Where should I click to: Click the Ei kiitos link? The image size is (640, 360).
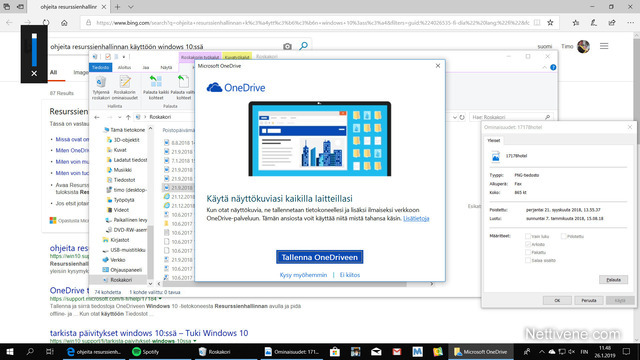(x=350, y=275)
